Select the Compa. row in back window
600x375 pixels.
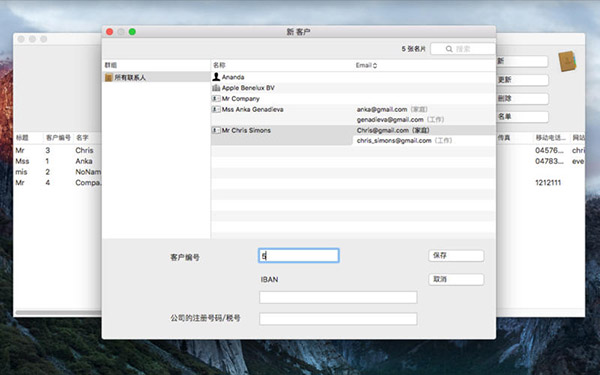57,183
